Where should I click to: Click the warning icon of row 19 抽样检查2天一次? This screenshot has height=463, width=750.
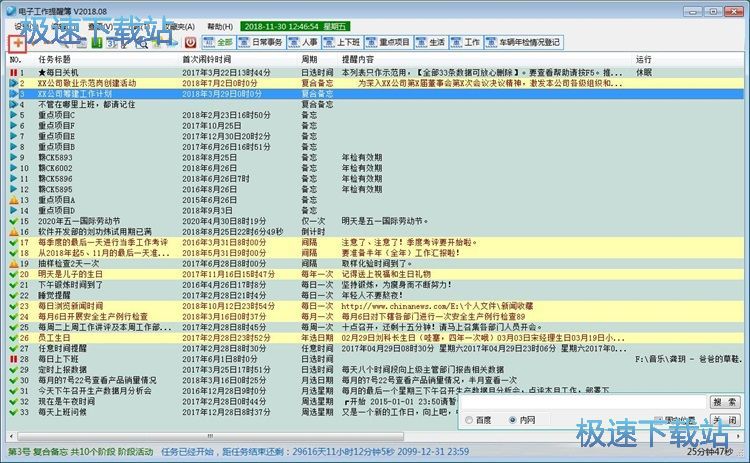pos(13,264)
